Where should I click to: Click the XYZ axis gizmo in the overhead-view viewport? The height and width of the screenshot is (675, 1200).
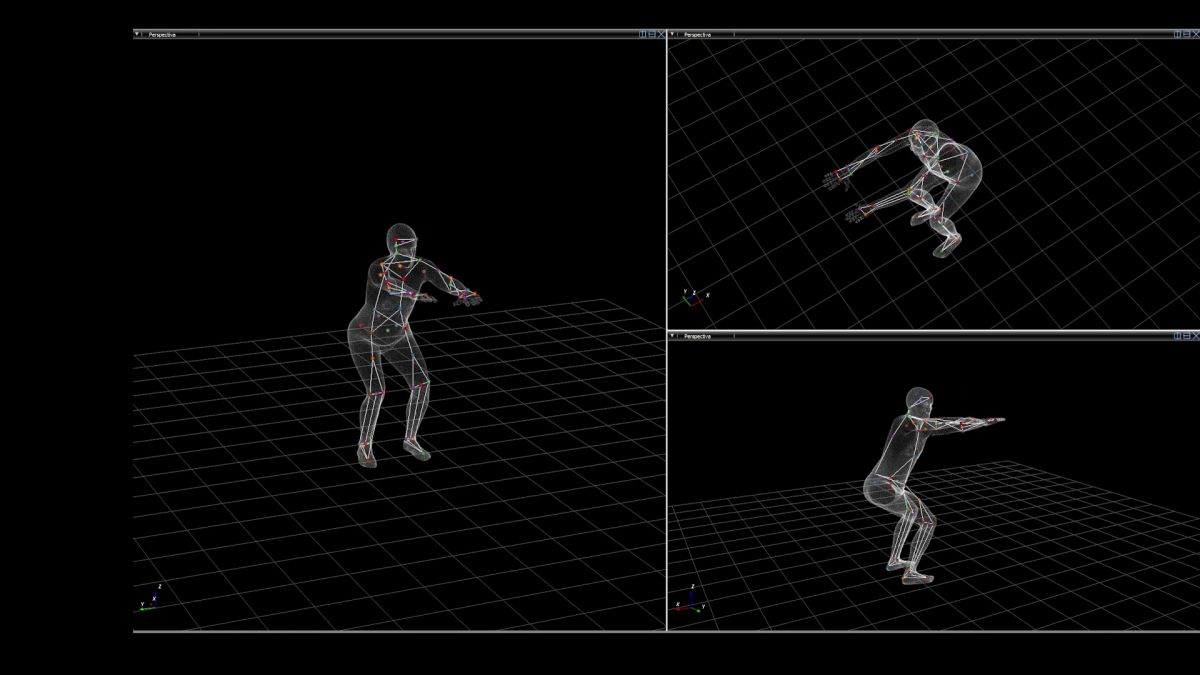pos(696,295)
